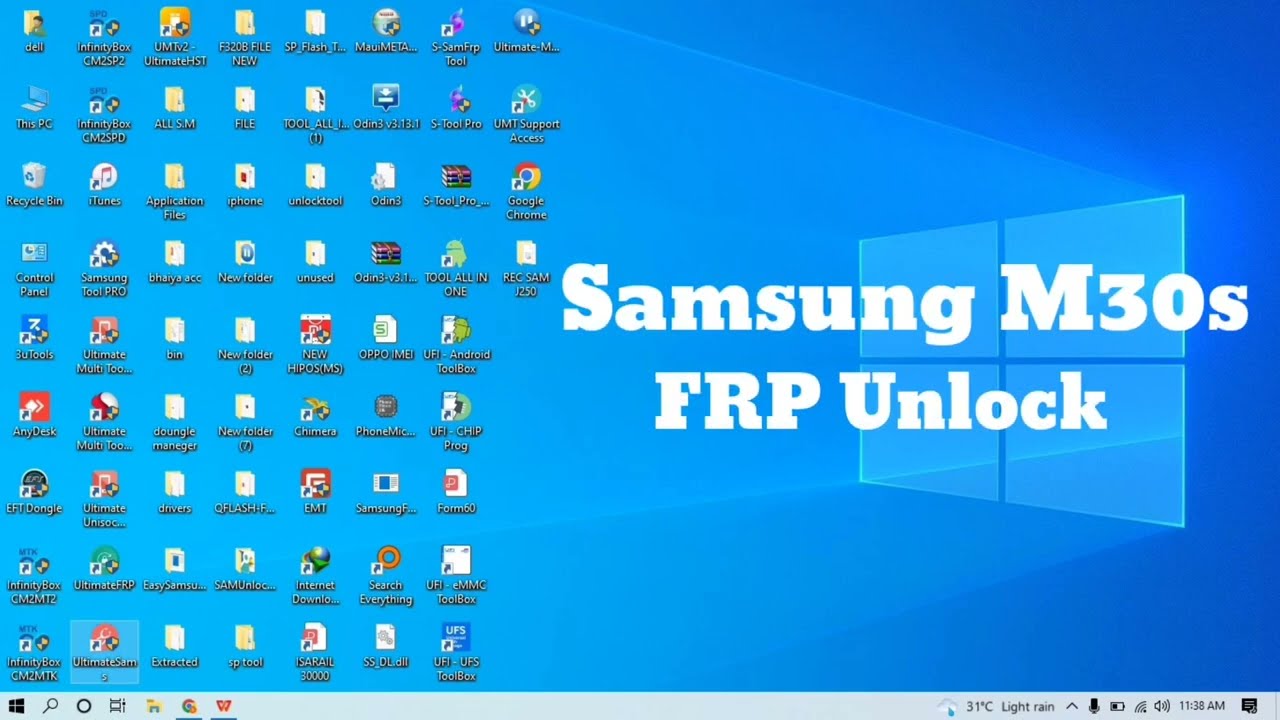Image resolution: width=1280 pixels, height=720 pixels.
Task: Open Control Panel icon
Action: pyautogui.click(x=34, y=268)
